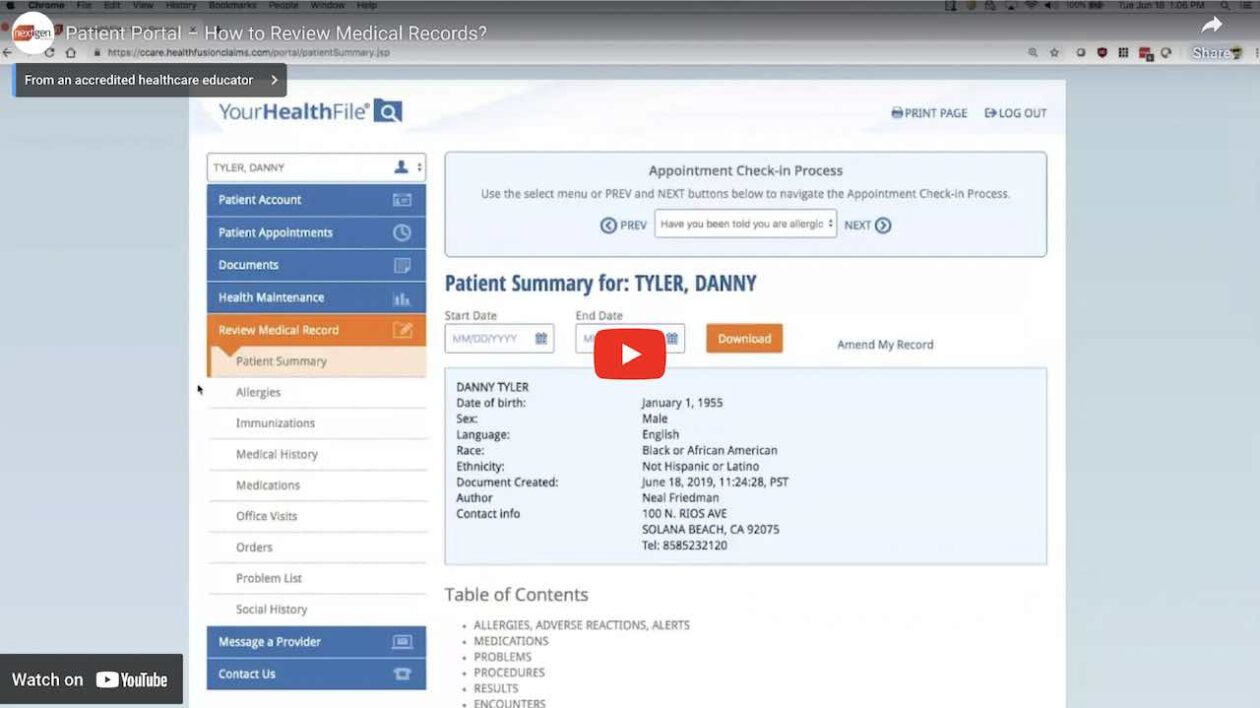Click the Amend My Record link
This screenshot has width=1260, height=708.
pos(885,344)
